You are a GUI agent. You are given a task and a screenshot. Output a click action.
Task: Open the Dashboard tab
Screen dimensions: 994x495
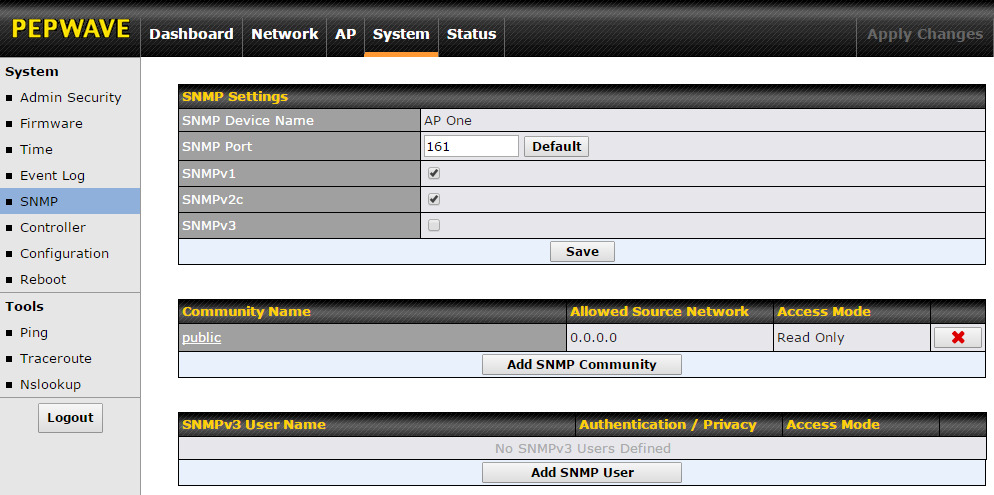(191, 34)
